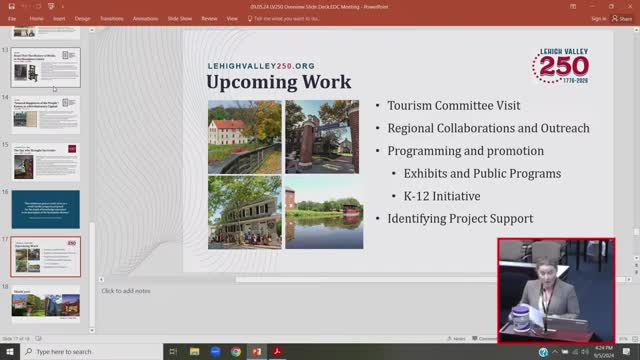Image resolution: width=640 pixels, height=360 pixels.
Task: Select slide 13 thumbnail
Action: tap(46, 67)
